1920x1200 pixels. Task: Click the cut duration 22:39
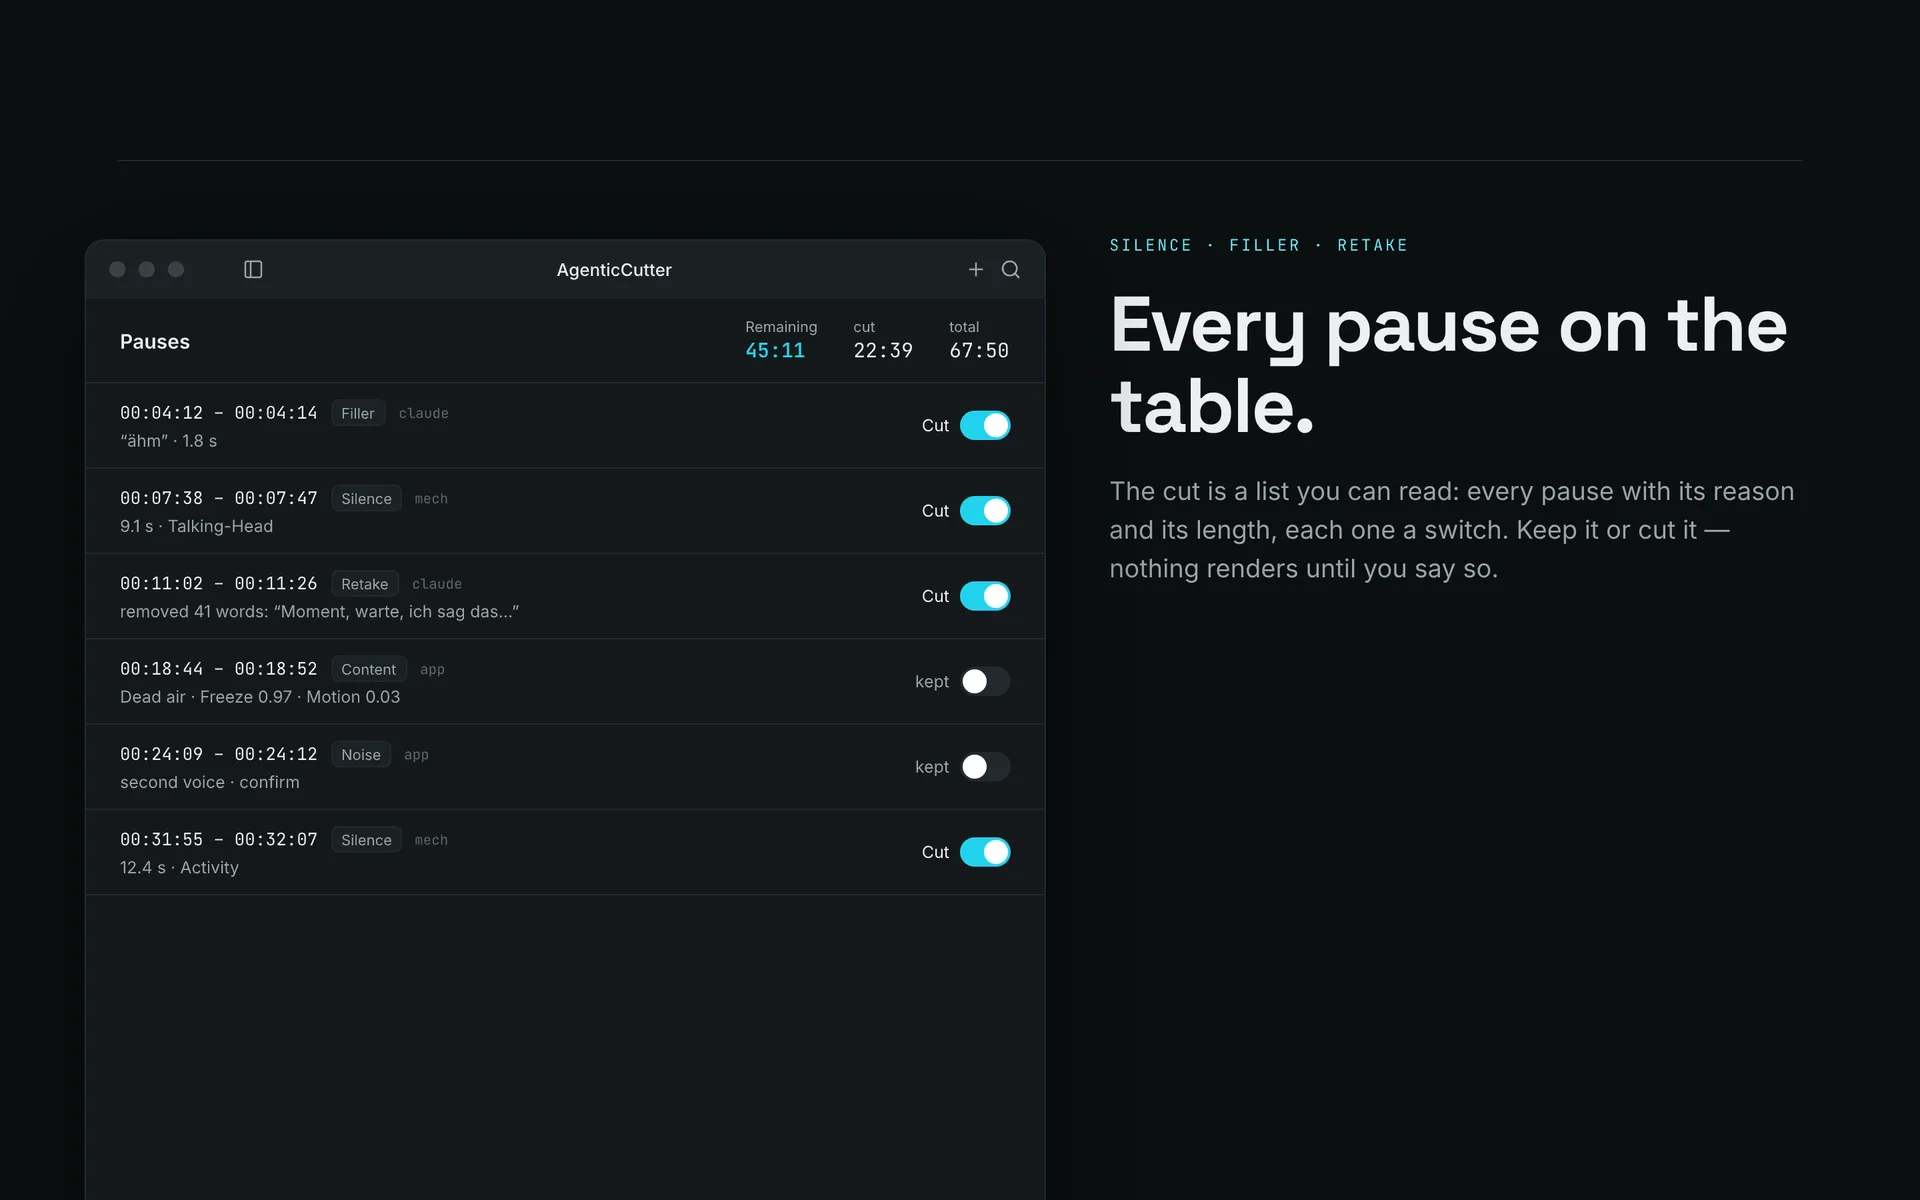point(883,351)
